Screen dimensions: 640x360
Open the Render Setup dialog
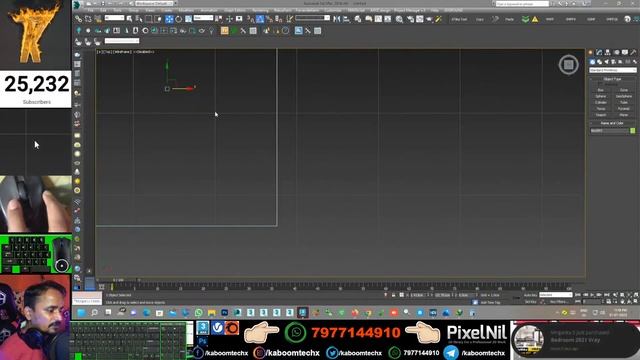pyautogui.click(x=410, y=19)
